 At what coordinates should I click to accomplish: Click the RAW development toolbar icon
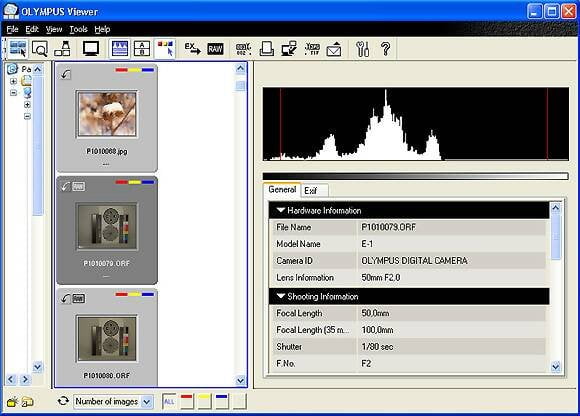tap(215, 49)
